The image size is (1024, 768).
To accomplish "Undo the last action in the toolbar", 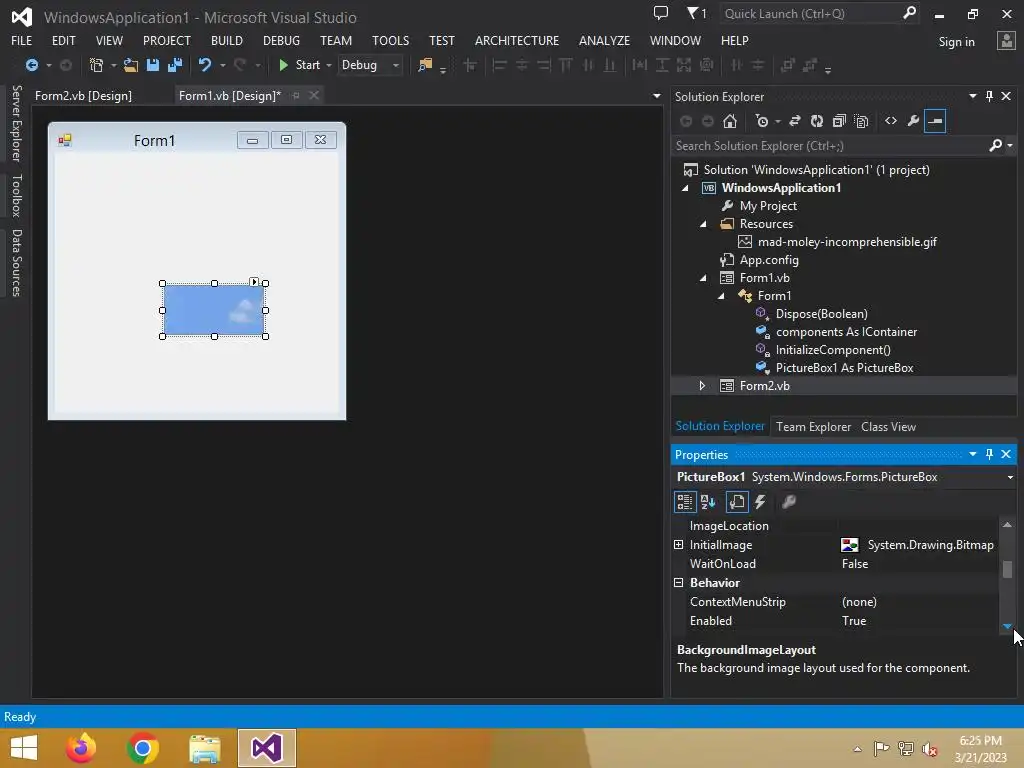I will [205, 65].
